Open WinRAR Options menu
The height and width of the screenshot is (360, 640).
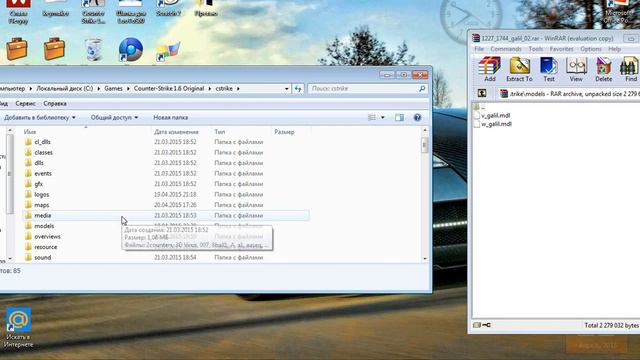pyautogui.click(x=591, y=49)
